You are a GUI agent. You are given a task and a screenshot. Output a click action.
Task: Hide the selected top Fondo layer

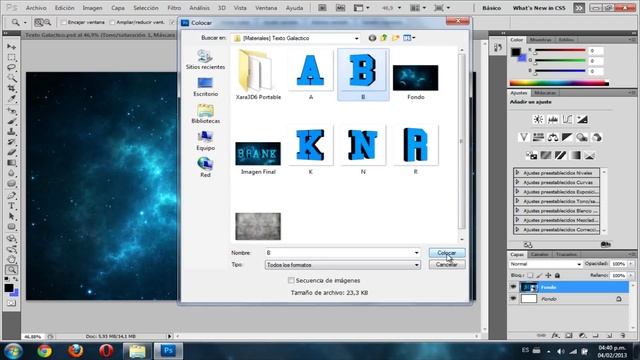point(513,287)
